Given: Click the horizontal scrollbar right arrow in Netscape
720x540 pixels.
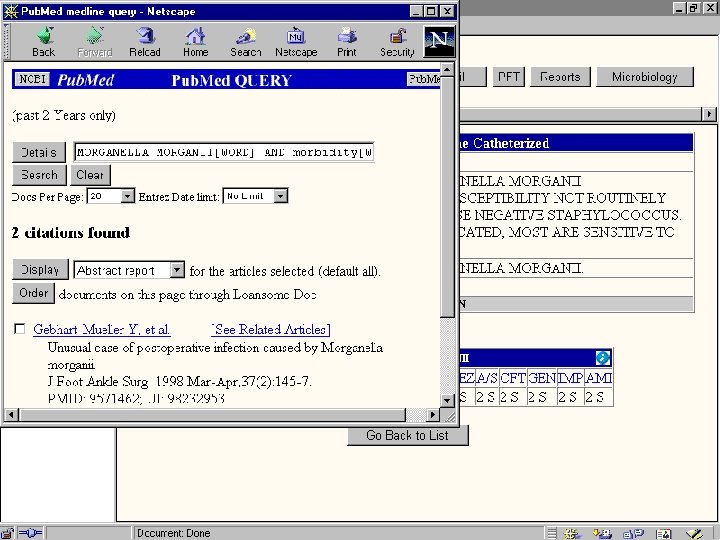Looking at the screenshot, I should pyautogui.click(x=433, y=415).
